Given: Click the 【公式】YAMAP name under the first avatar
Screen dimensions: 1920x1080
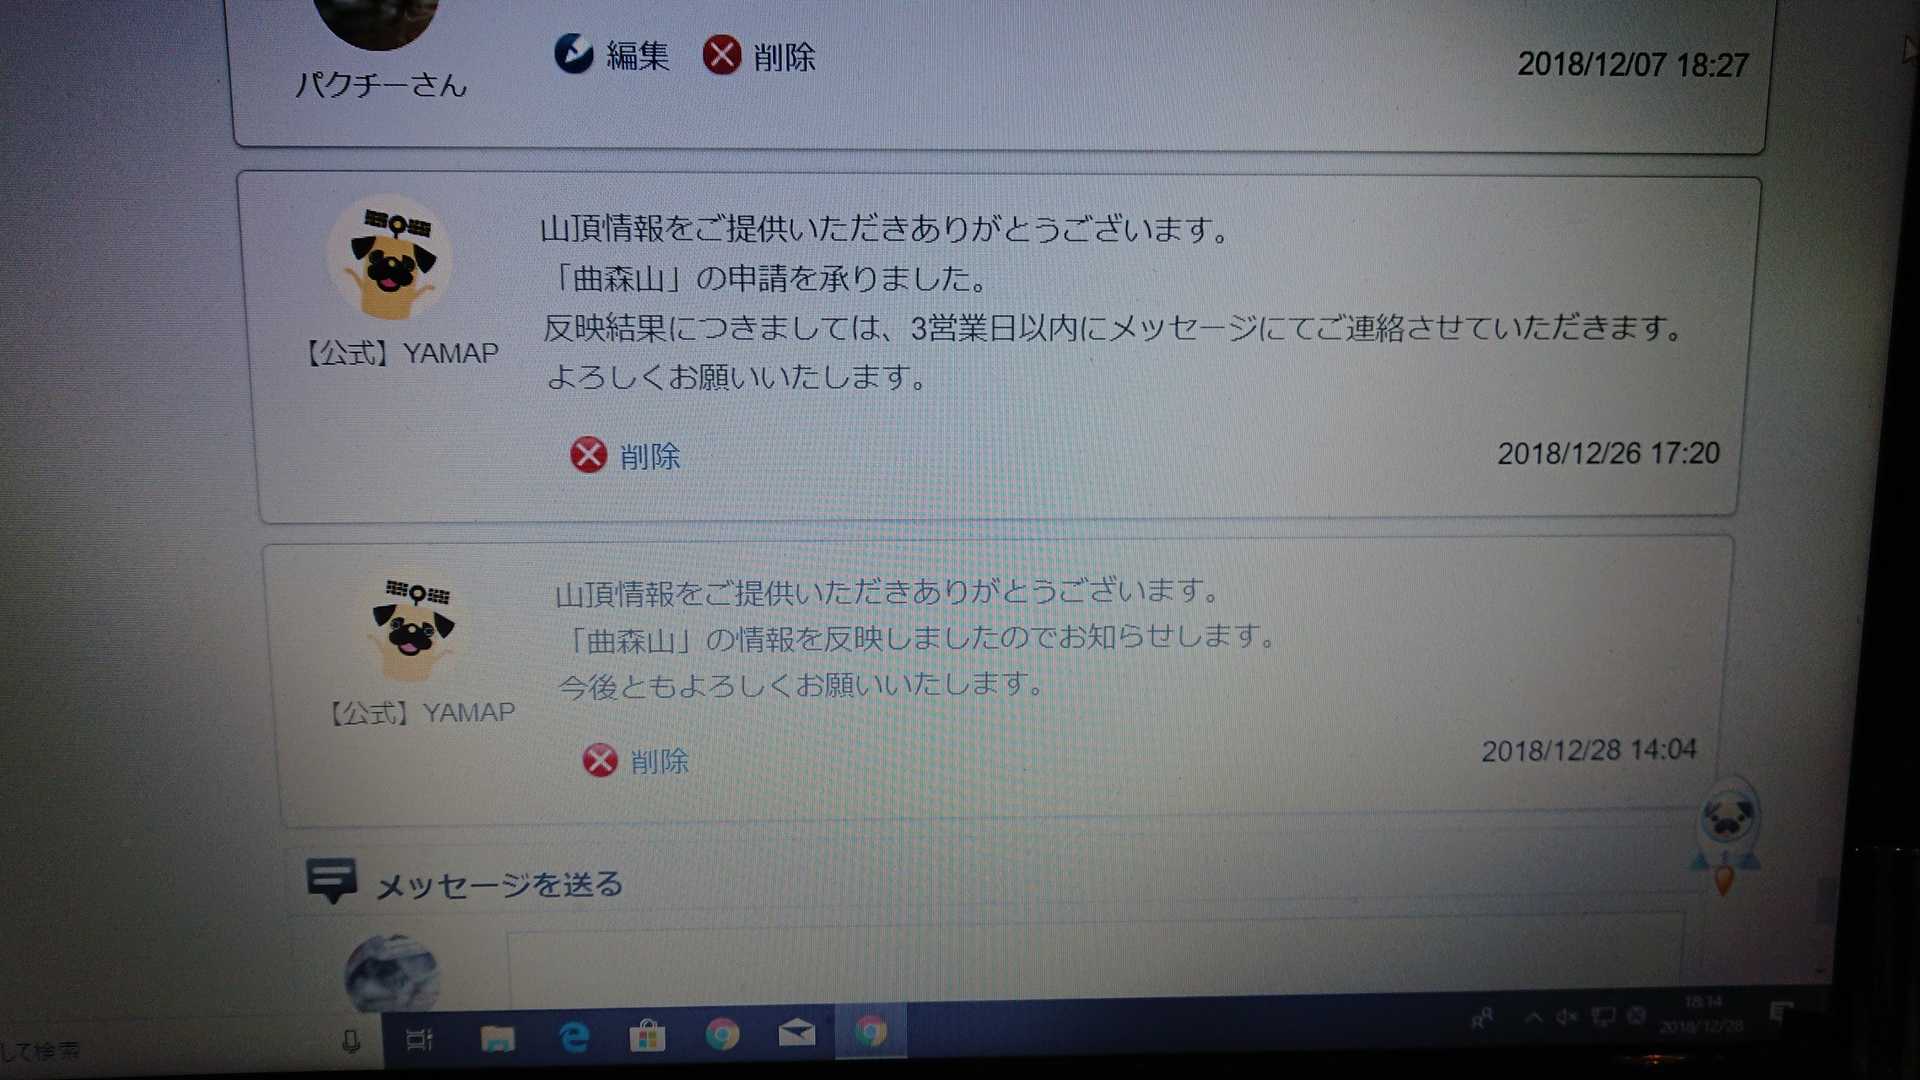Looking at the screenshot, I should click(x=400, y=353).
